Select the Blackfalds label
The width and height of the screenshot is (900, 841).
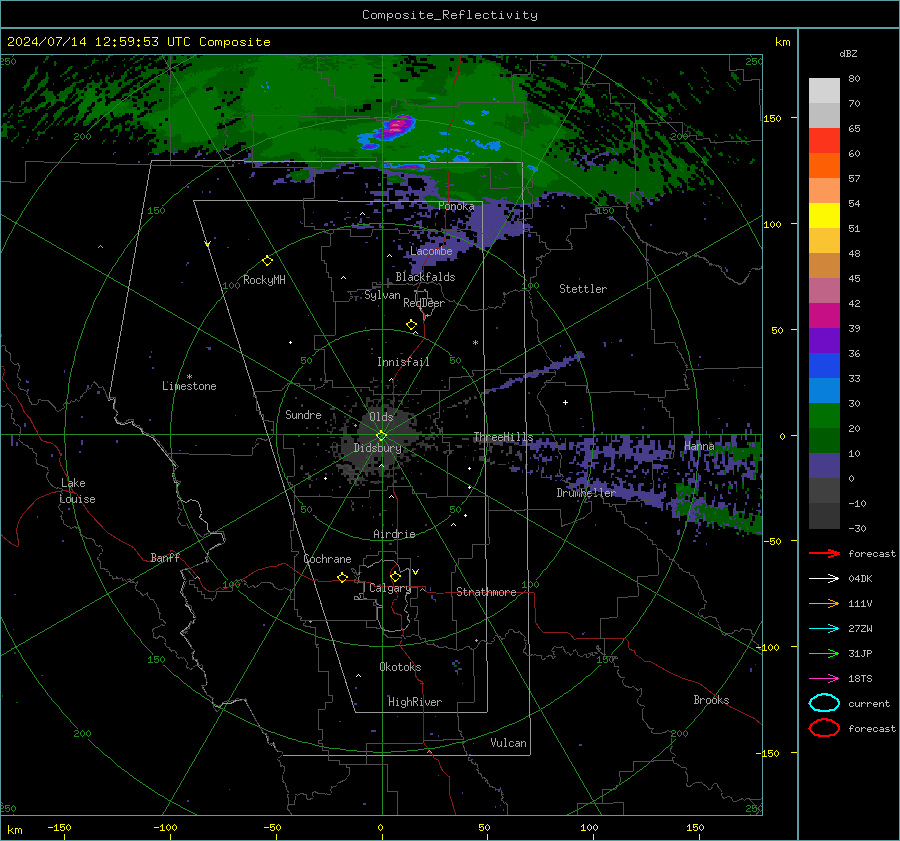pyautogui.click(x=425, y=277)
